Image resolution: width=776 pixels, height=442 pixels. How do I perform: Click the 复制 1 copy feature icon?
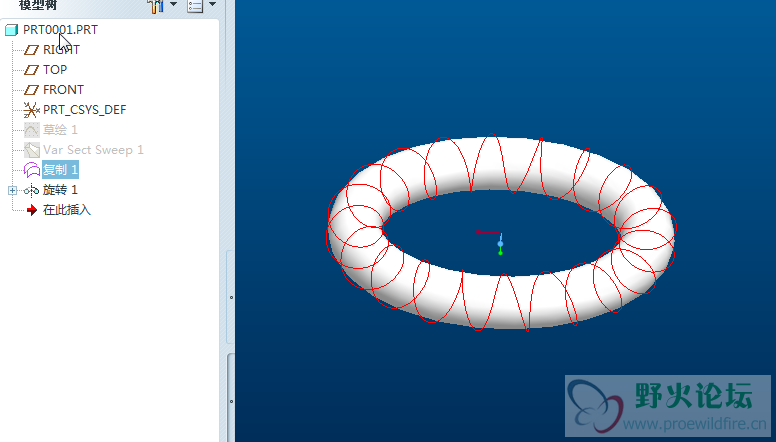click(x=32, y=170)
